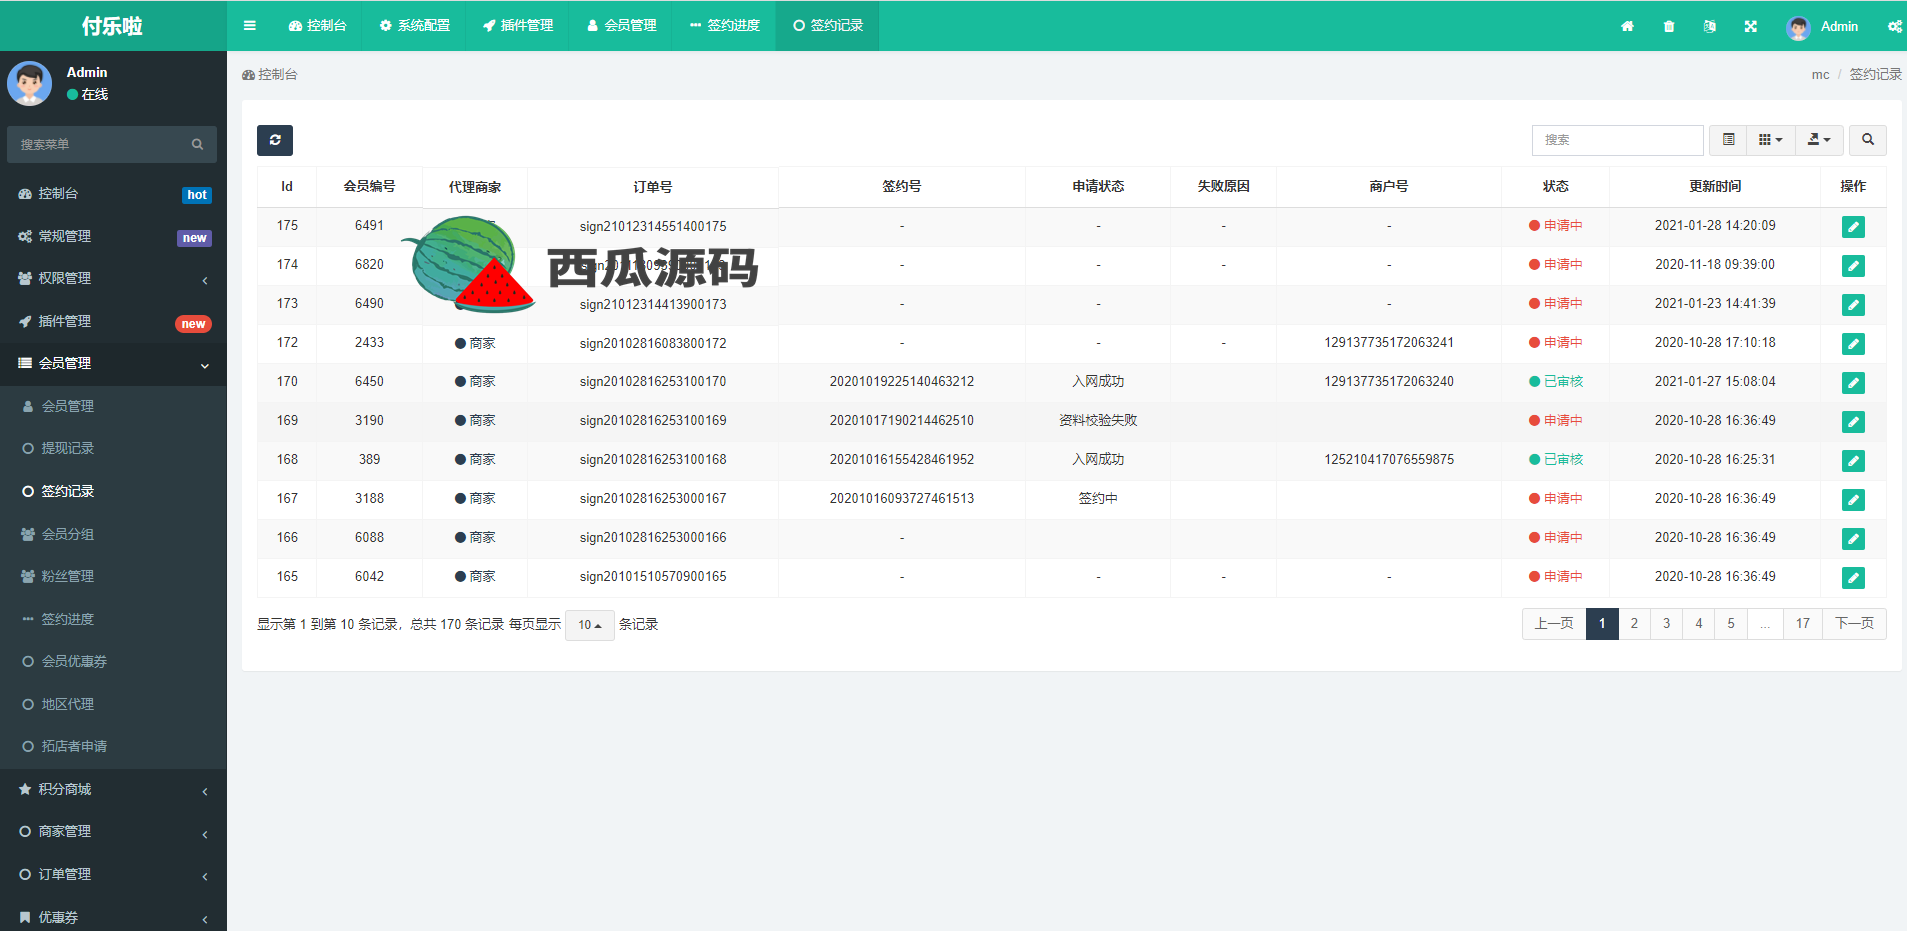Screen dimensions: 1907x931
Task: Expand 积分商城 sidebar menu
Action: pos(113,790)
